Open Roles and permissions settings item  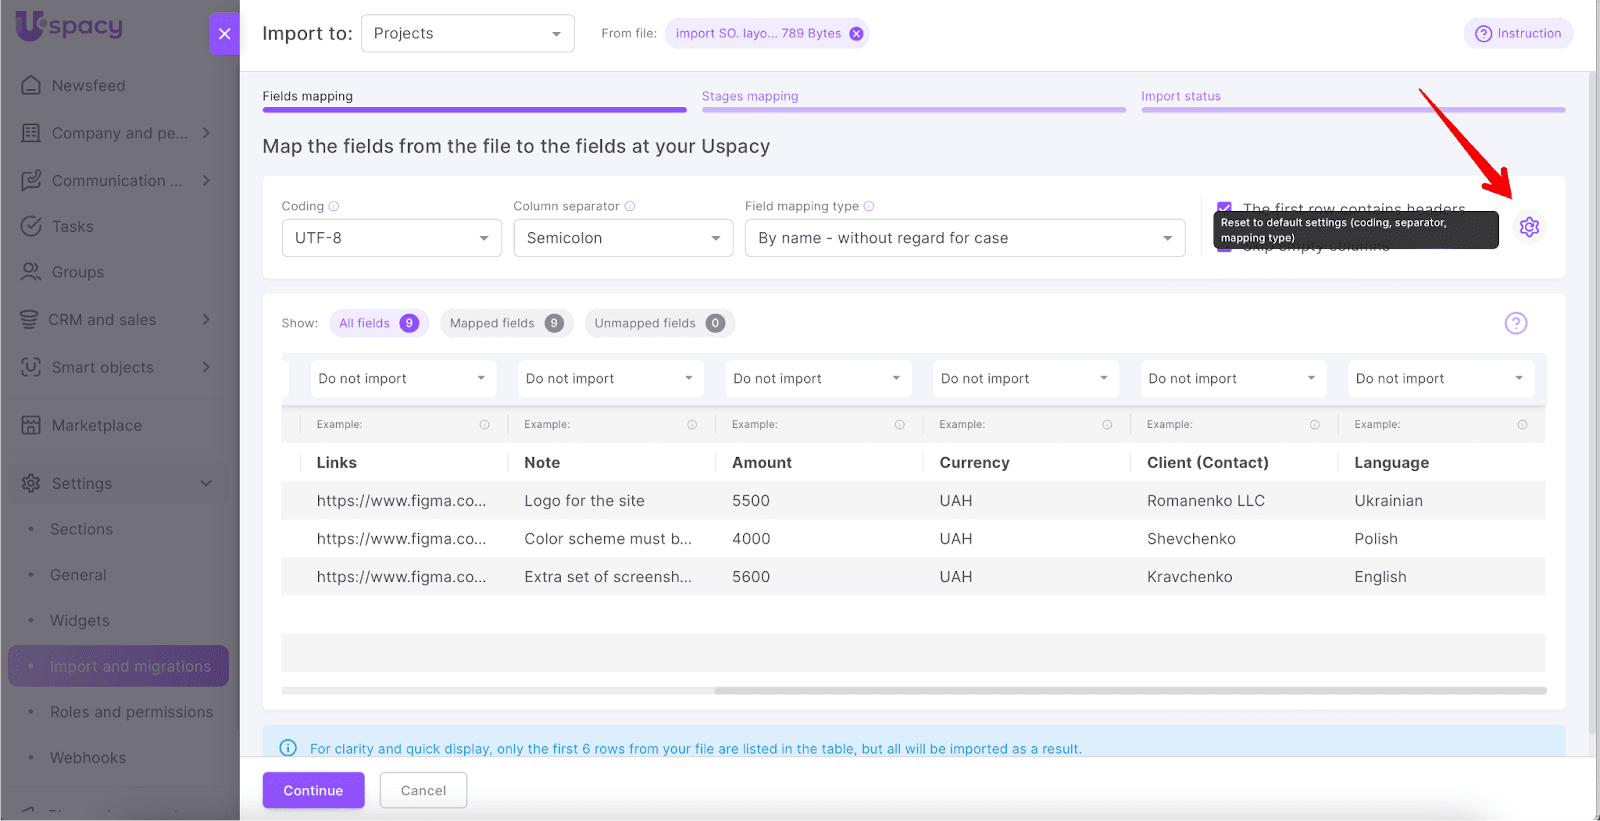coord(131,712)
